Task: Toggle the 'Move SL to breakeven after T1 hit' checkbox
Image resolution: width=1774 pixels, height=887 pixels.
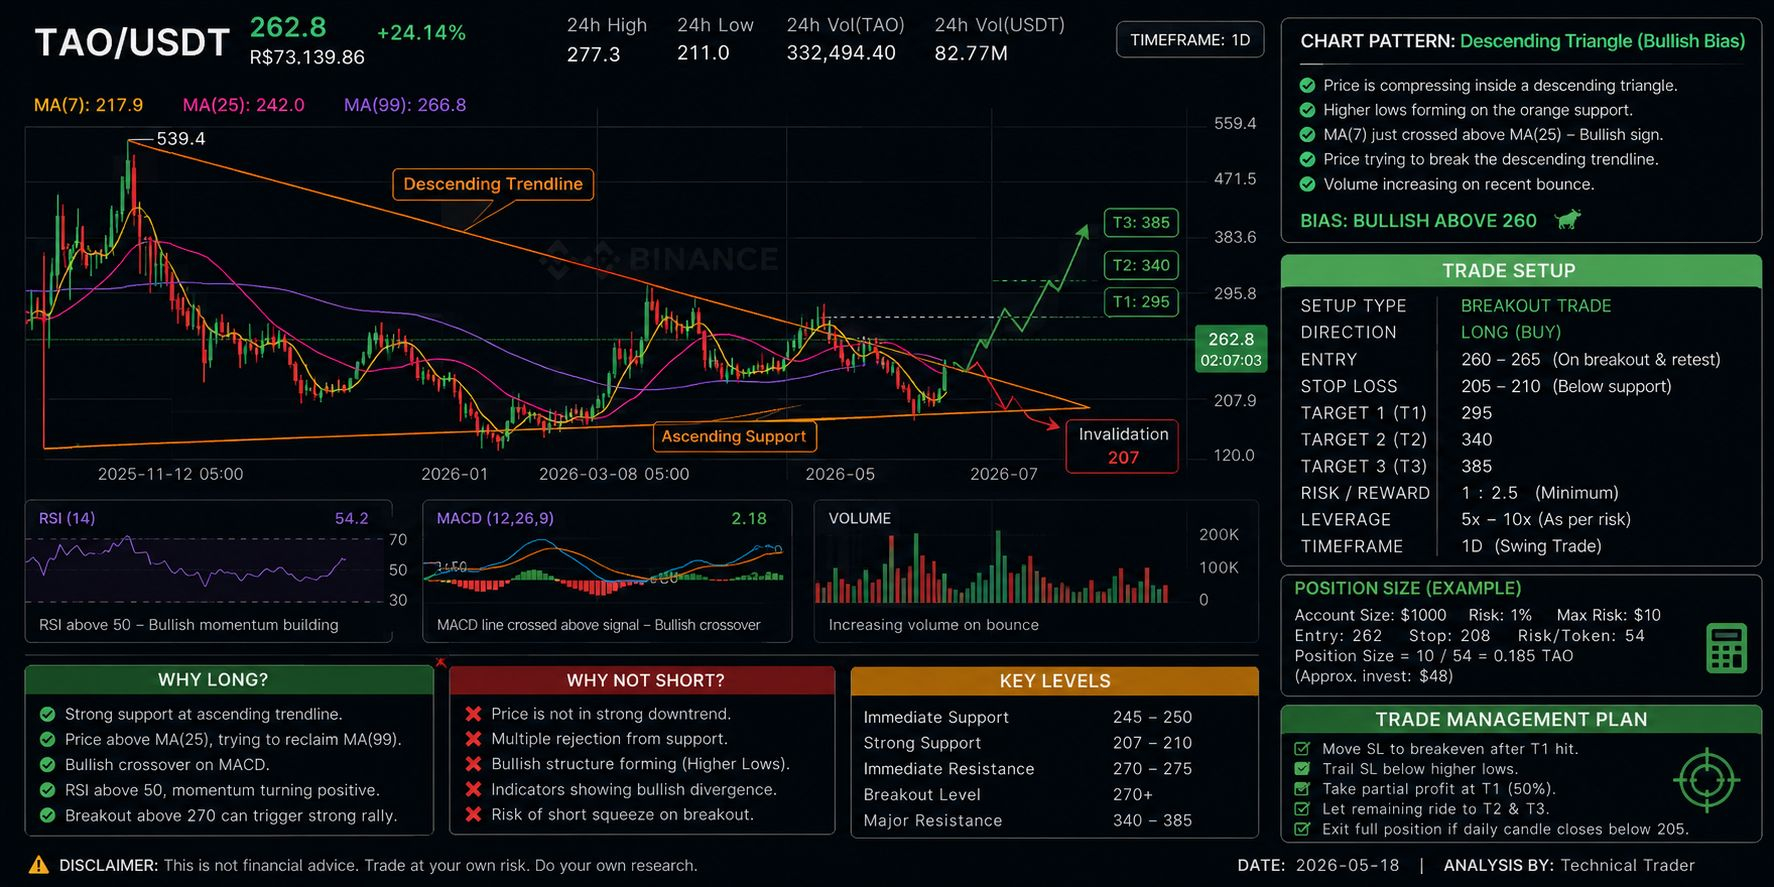Action: click(1302, 748)
